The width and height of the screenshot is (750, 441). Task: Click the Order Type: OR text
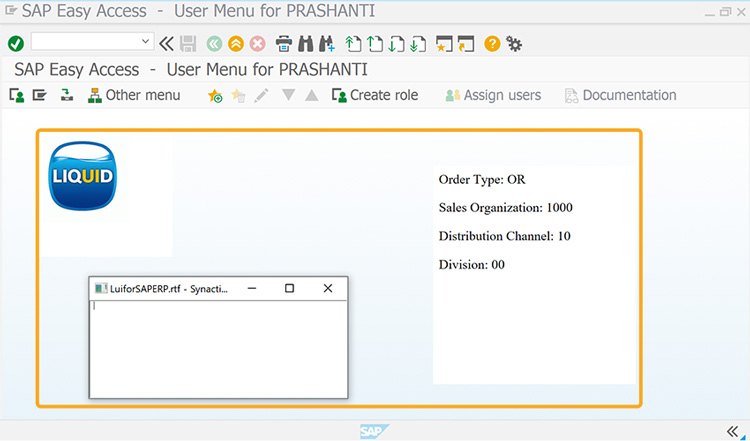(x=482, y=180)
